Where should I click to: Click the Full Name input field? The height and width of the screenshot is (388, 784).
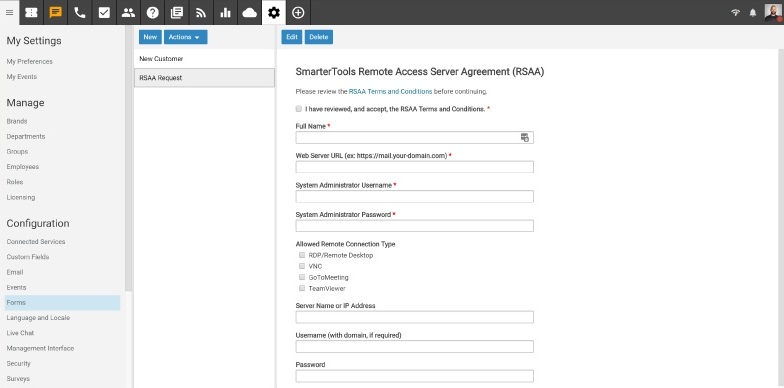[414, 138]
